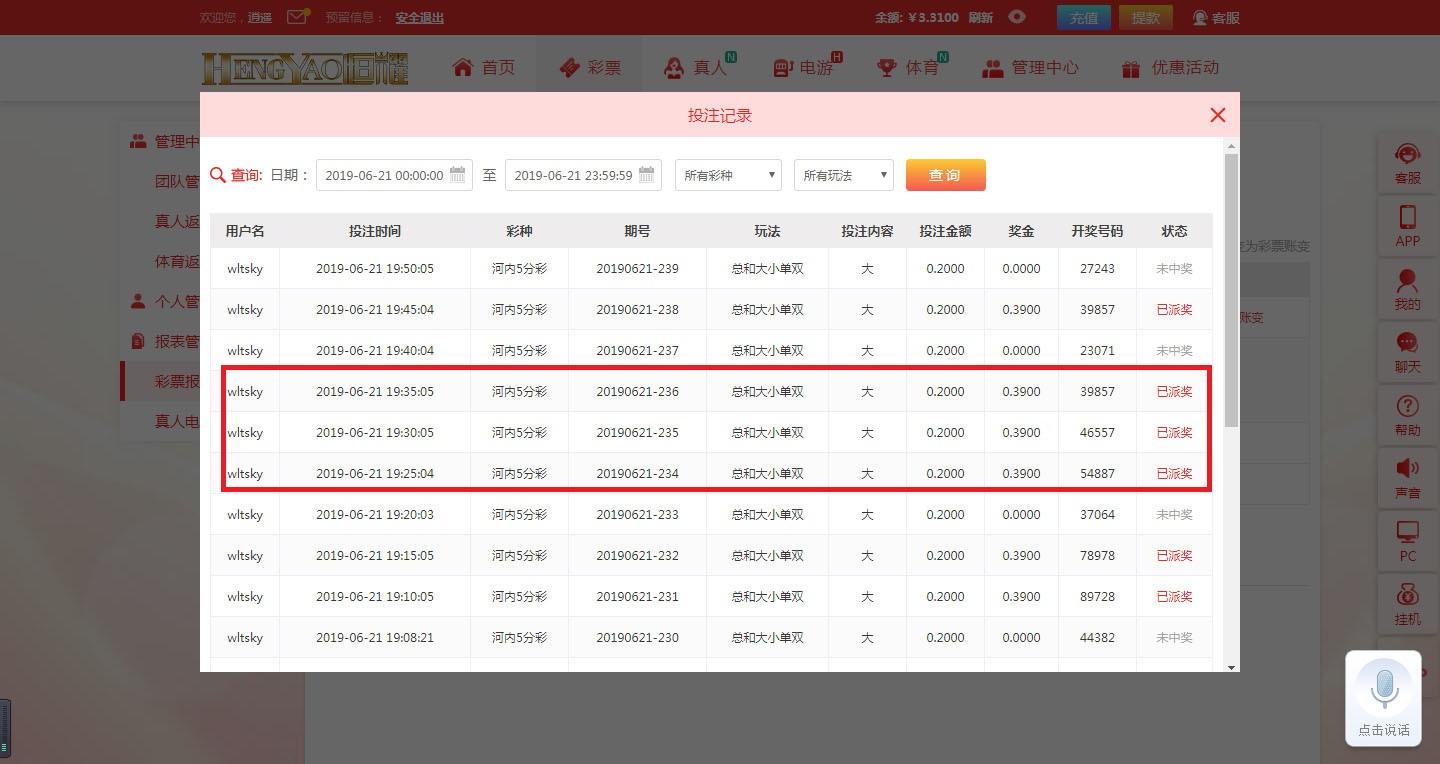The width and height of the screenshot is (1440, 764).
Task: Expand the 所有玩法 play method dropdown
Action: coord(843,175)
